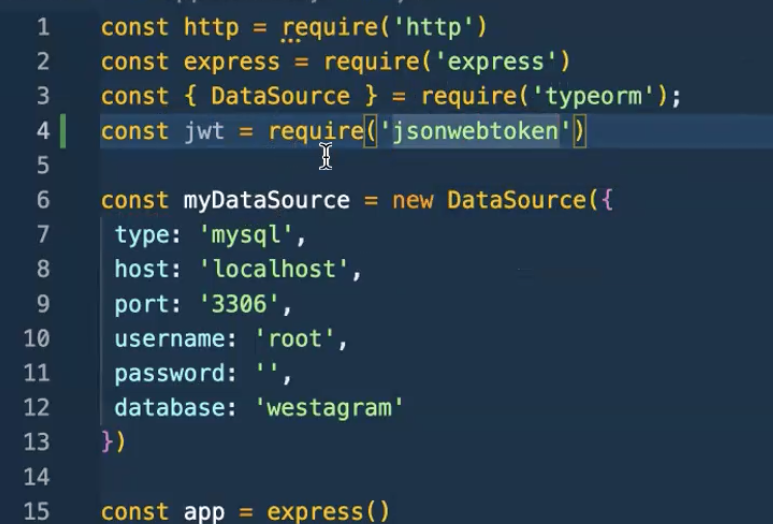773x524 pixels.
Task: Click line number 4 in gutter
Action: 43,131
